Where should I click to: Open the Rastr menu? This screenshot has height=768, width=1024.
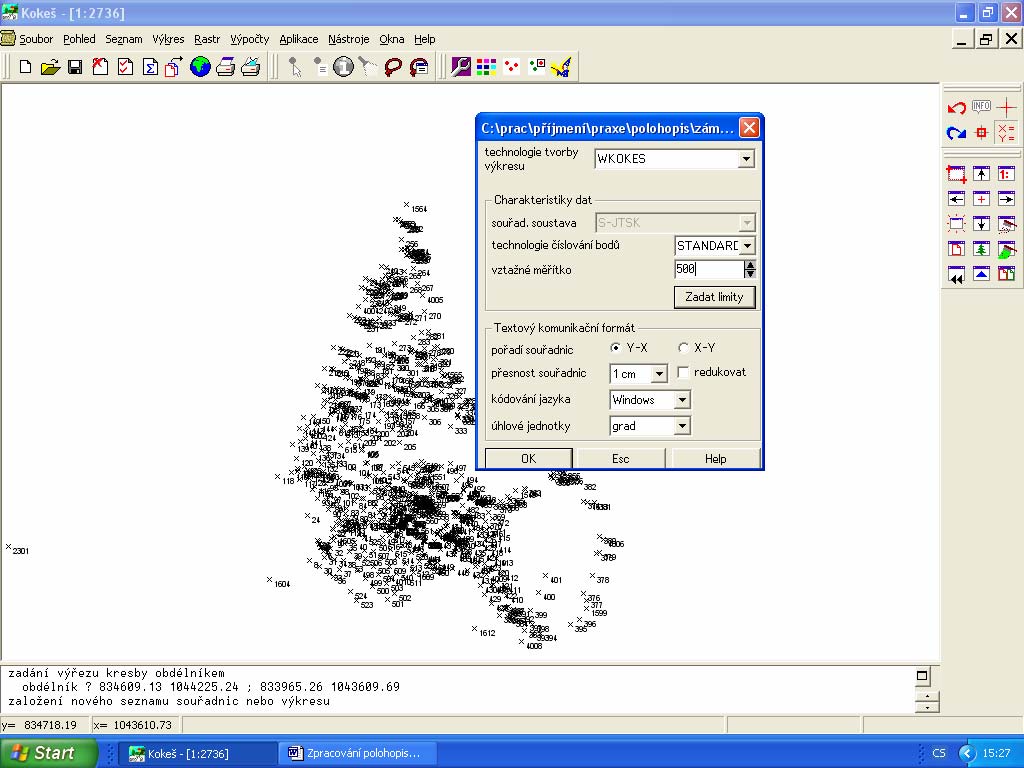pyautogui.click(x=207, y=39)
